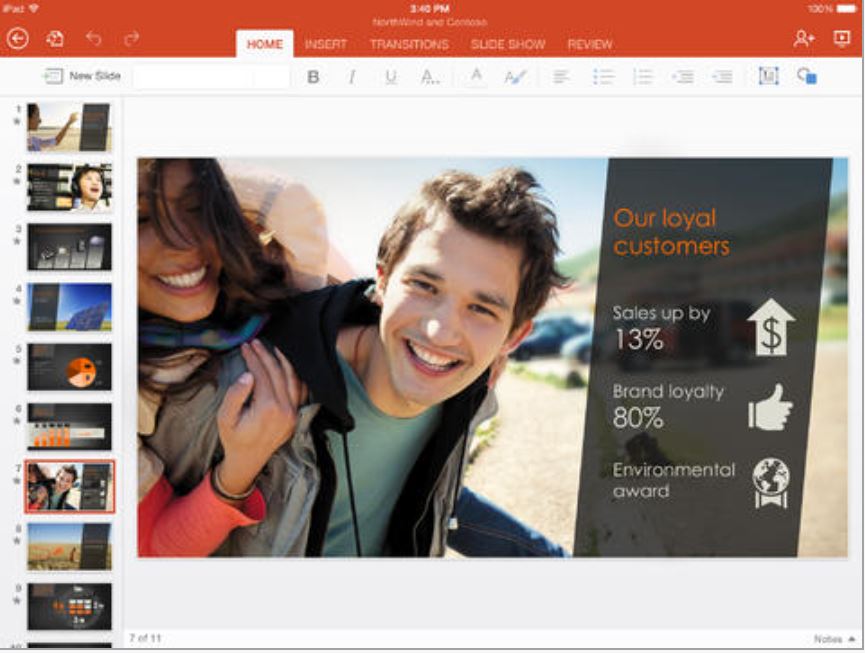Expand the Notes panel

(834, 639)
